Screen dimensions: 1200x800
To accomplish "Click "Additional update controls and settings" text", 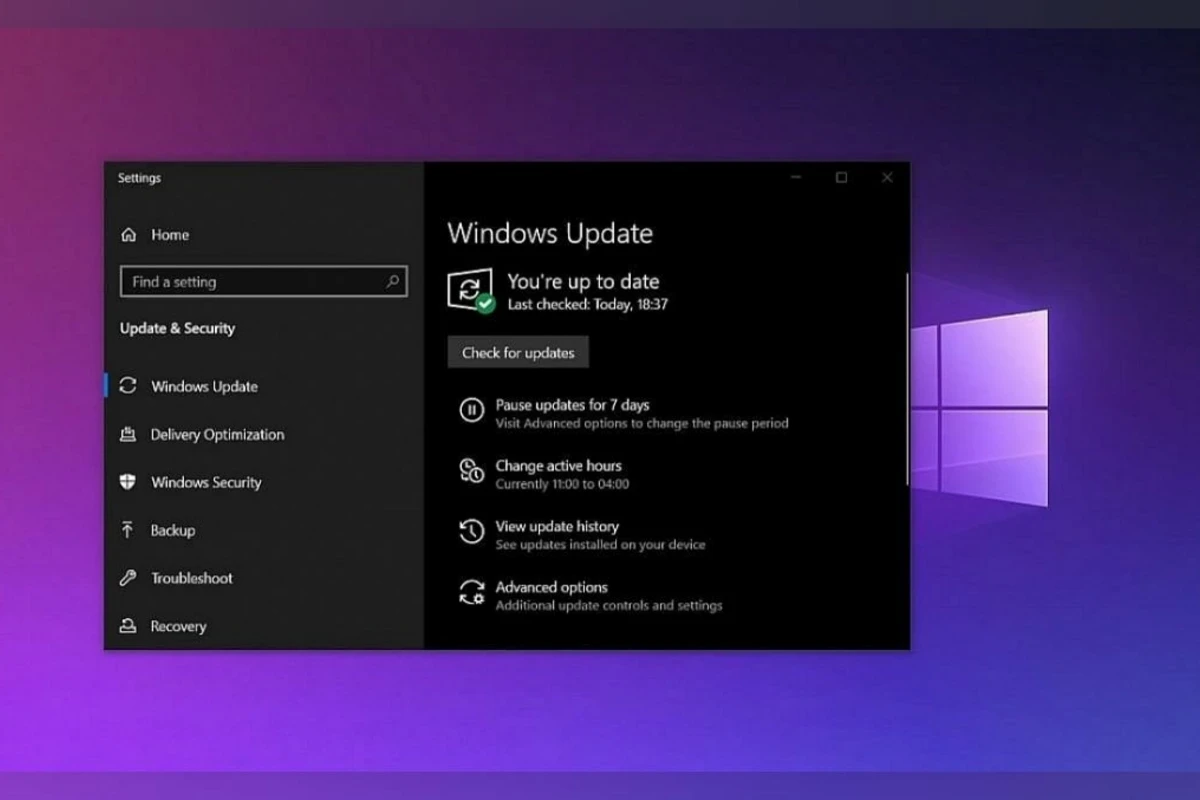I will 609,606.
